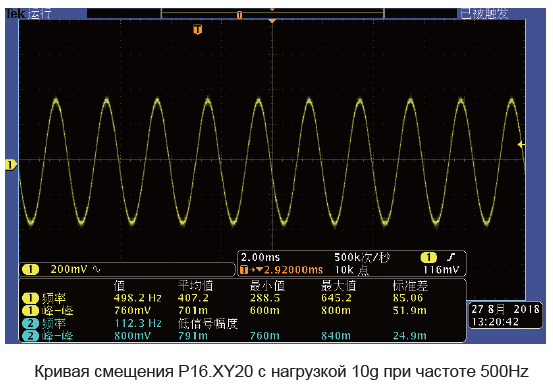The width and height of the screenshot is (553, 385).
Task: Click the orange trigger point triangle at top
Action: pos(272,22)
